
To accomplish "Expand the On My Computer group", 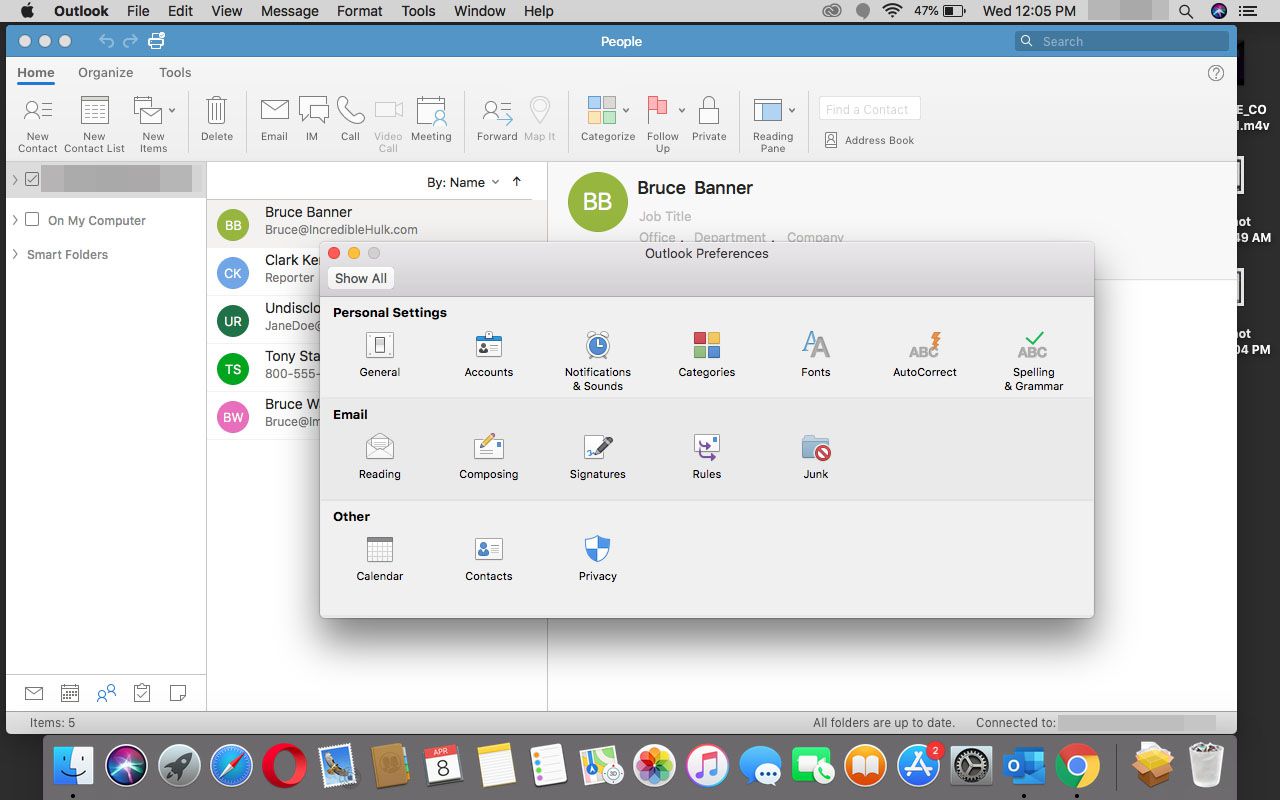I will point(15,219).
